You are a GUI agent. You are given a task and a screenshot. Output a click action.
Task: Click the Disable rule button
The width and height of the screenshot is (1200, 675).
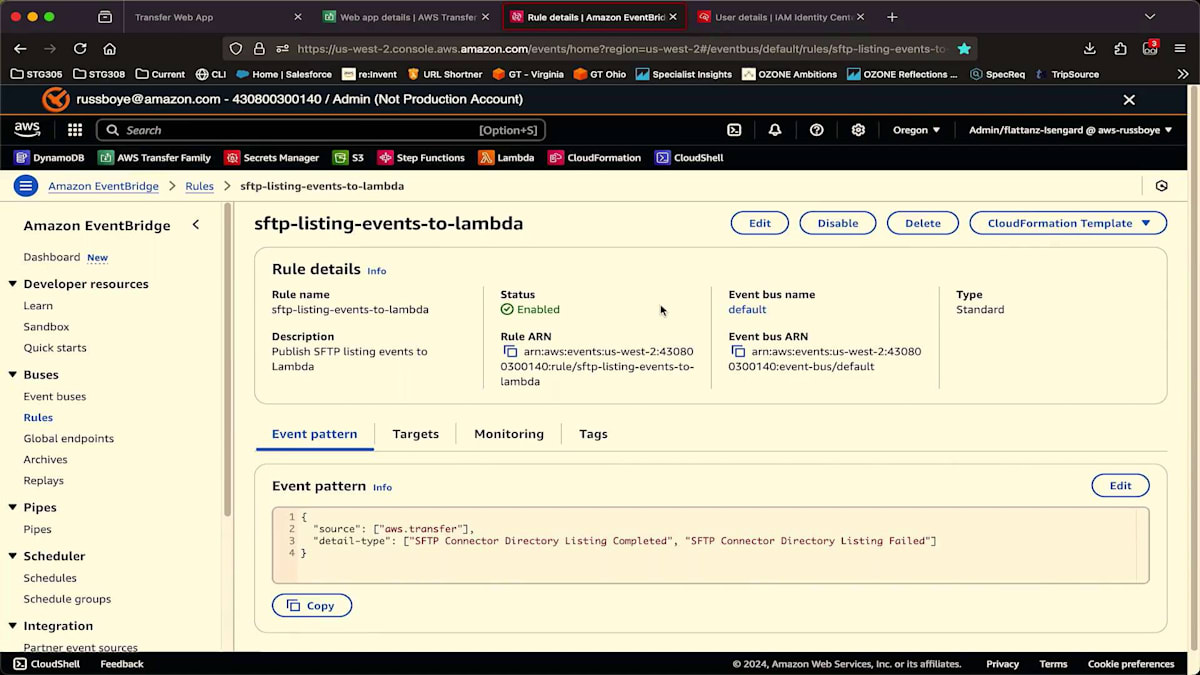coord(838,223)
